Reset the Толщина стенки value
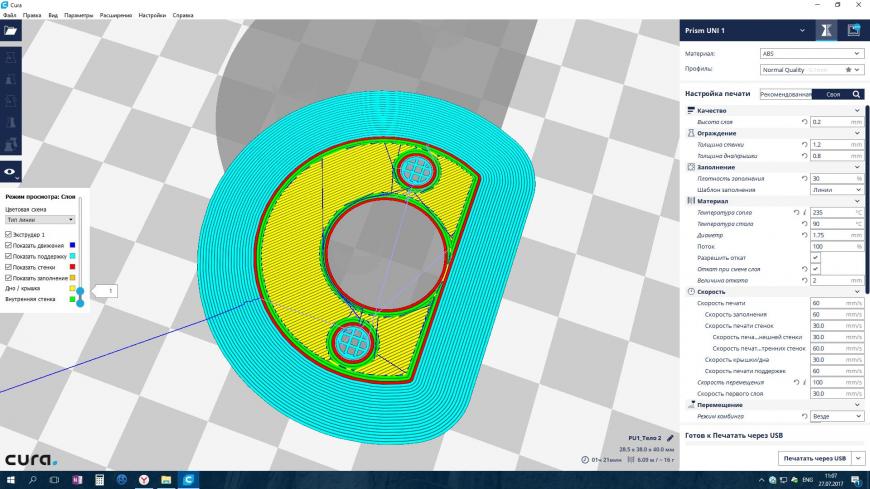Screen dimensions: 870x489 804,144
